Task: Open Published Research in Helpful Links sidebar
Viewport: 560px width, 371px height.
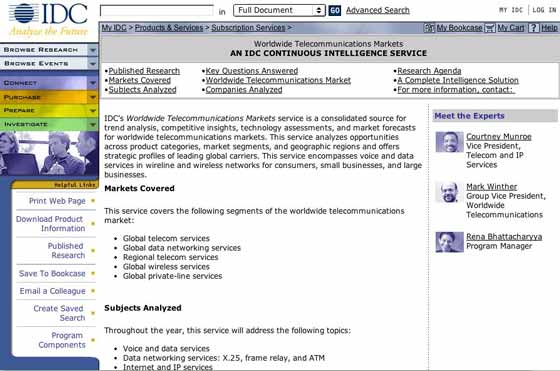Action: click(66, 251)
